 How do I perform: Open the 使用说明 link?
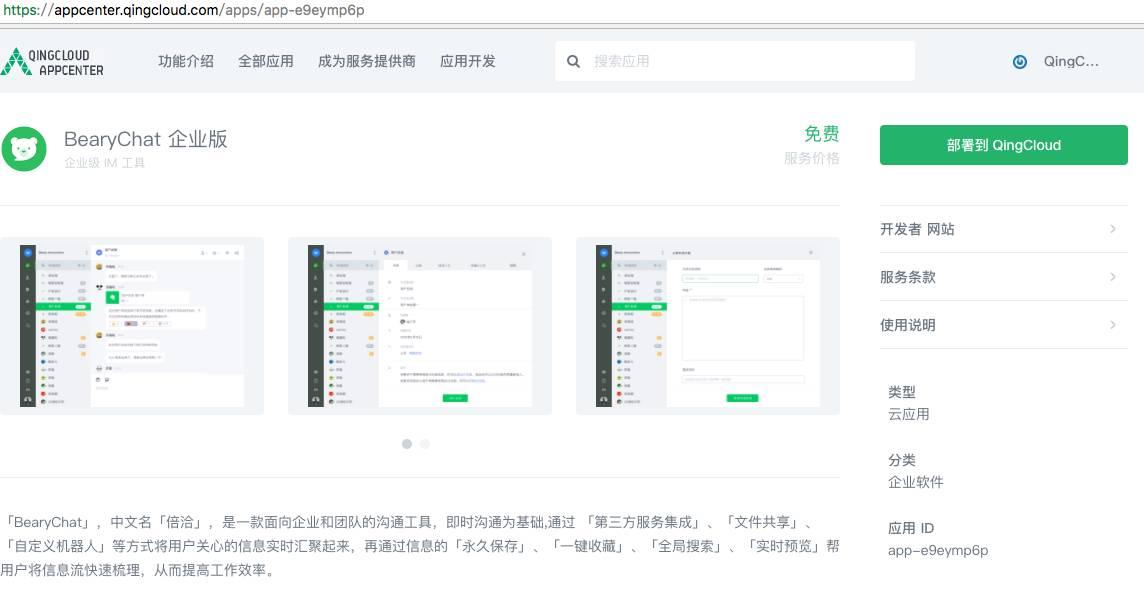pyautogui.click(x=908, y=325)
